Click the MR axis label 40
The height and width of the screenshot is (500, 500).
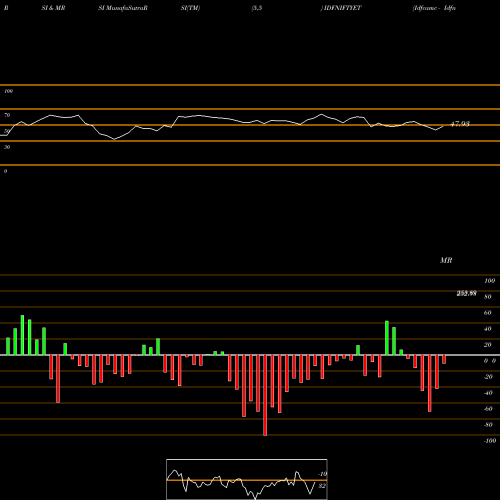(487, 329)
